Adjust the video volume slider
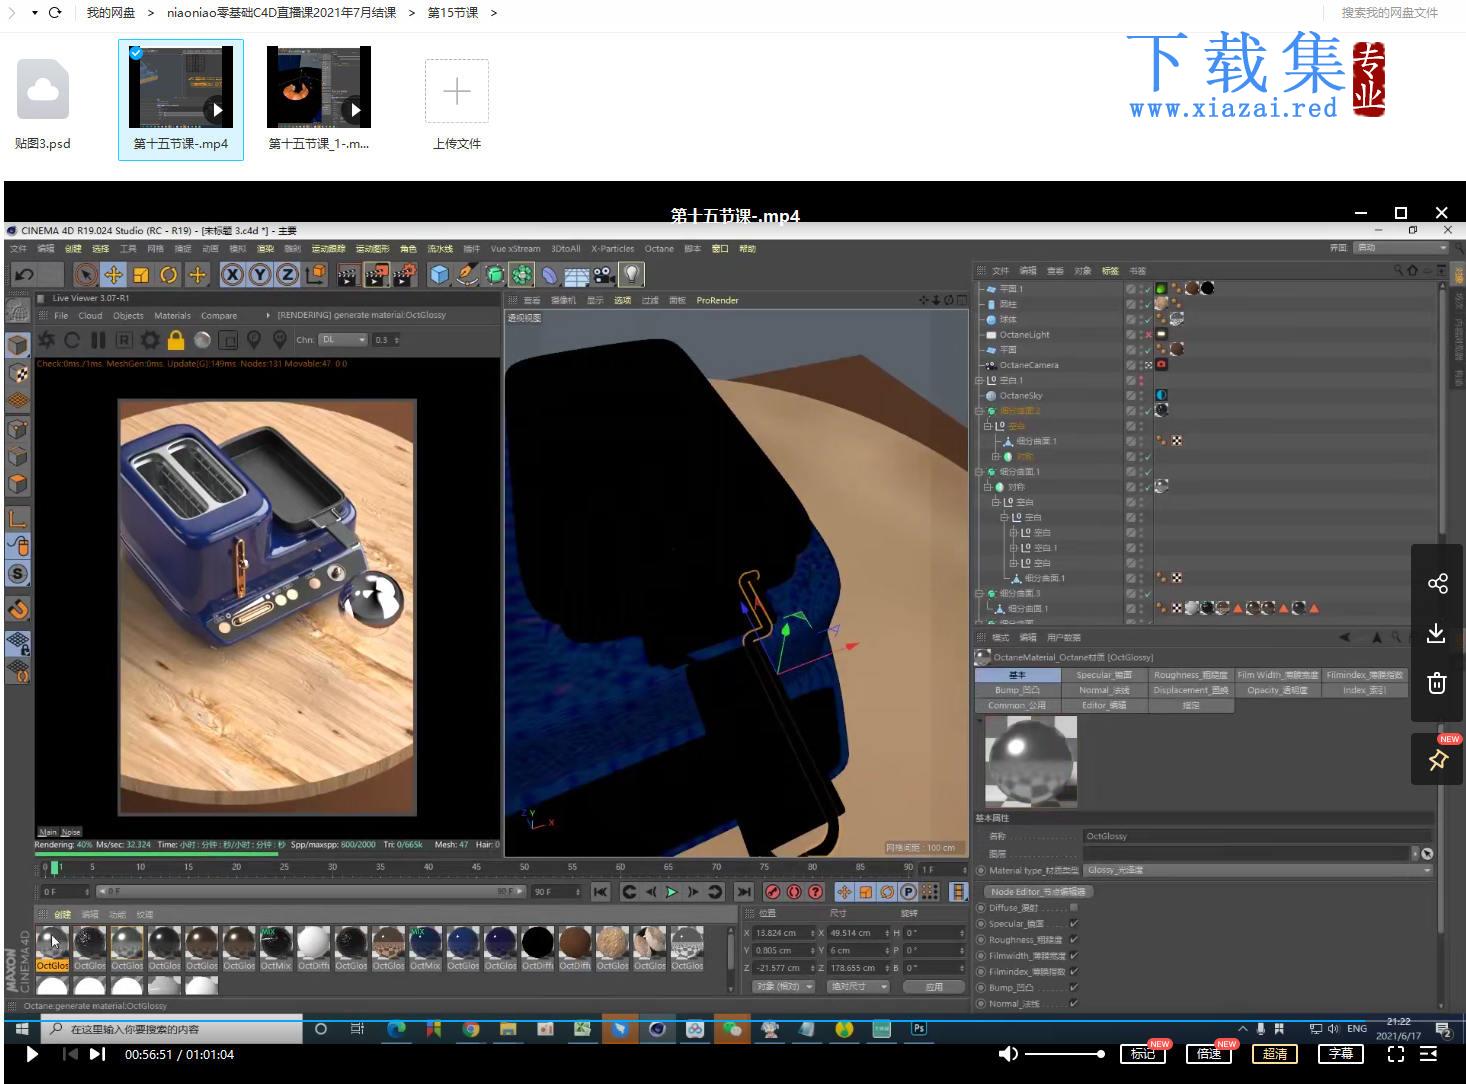 pos(1064,1054)
